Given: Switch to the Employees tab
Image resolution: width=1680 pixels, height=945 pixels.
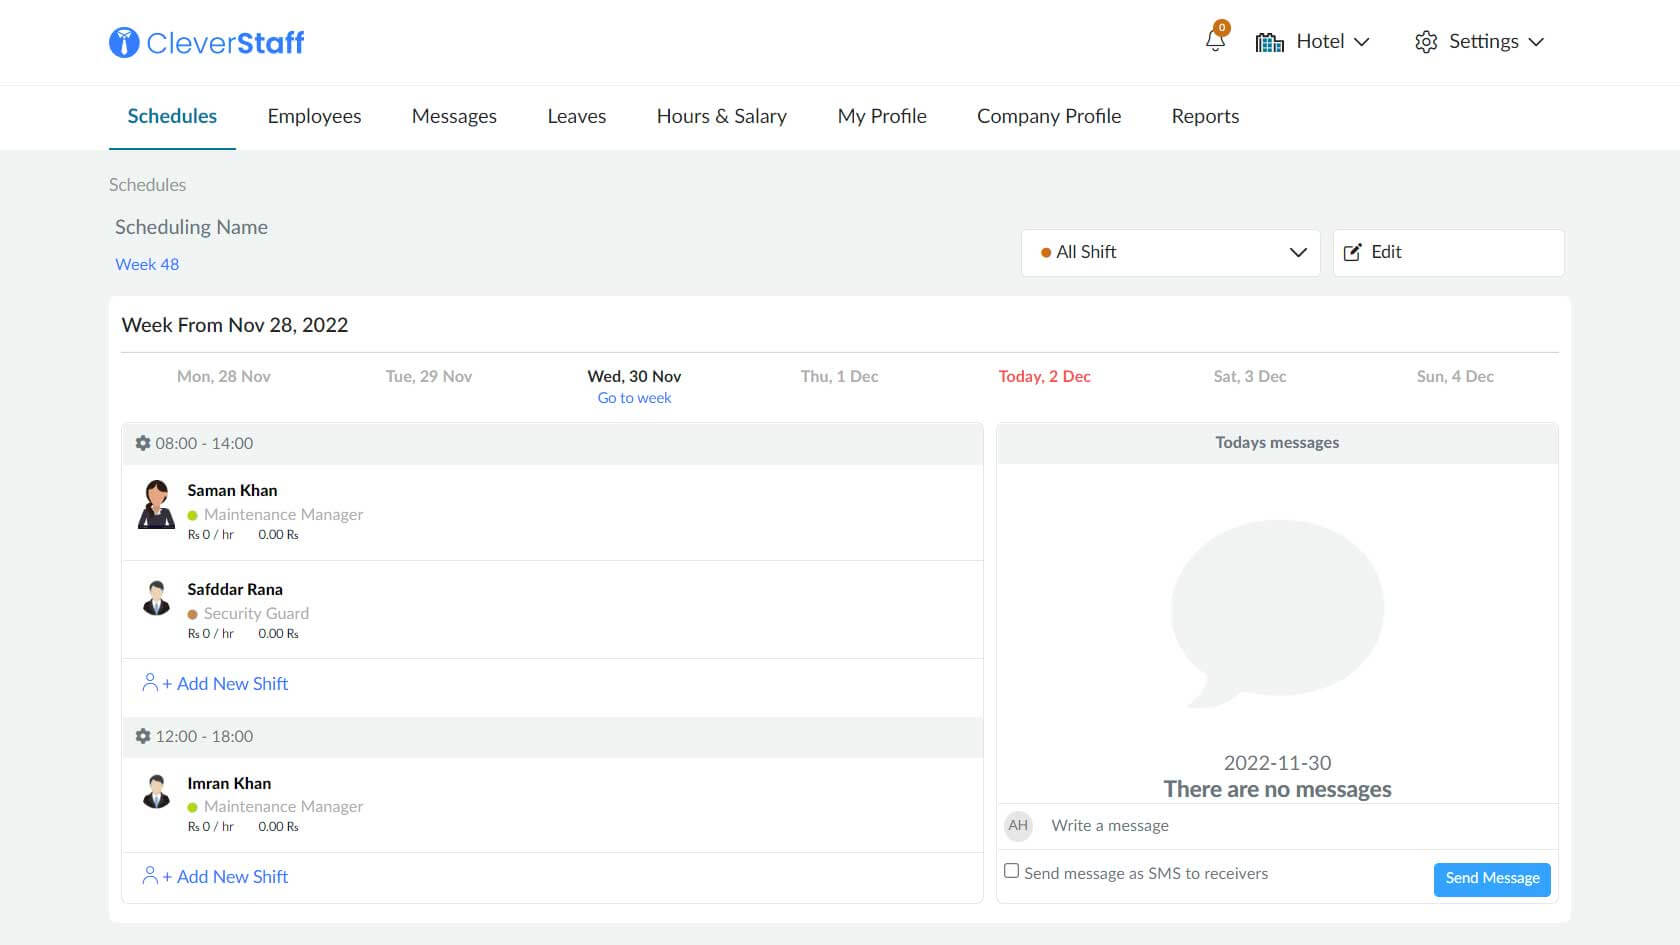Looking at the screenshot, I should tap(314, 116).
